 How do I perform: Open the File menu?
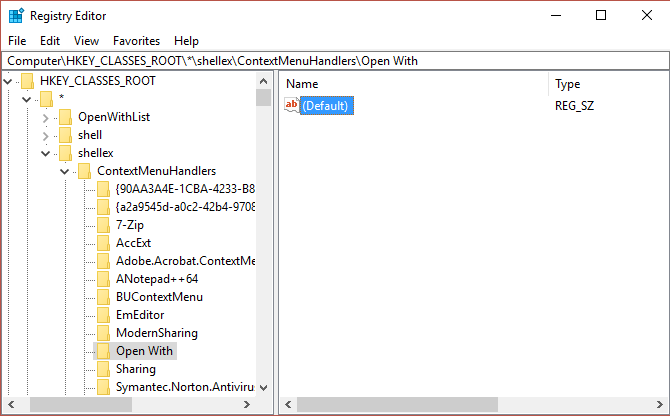[x=18, y=41]
